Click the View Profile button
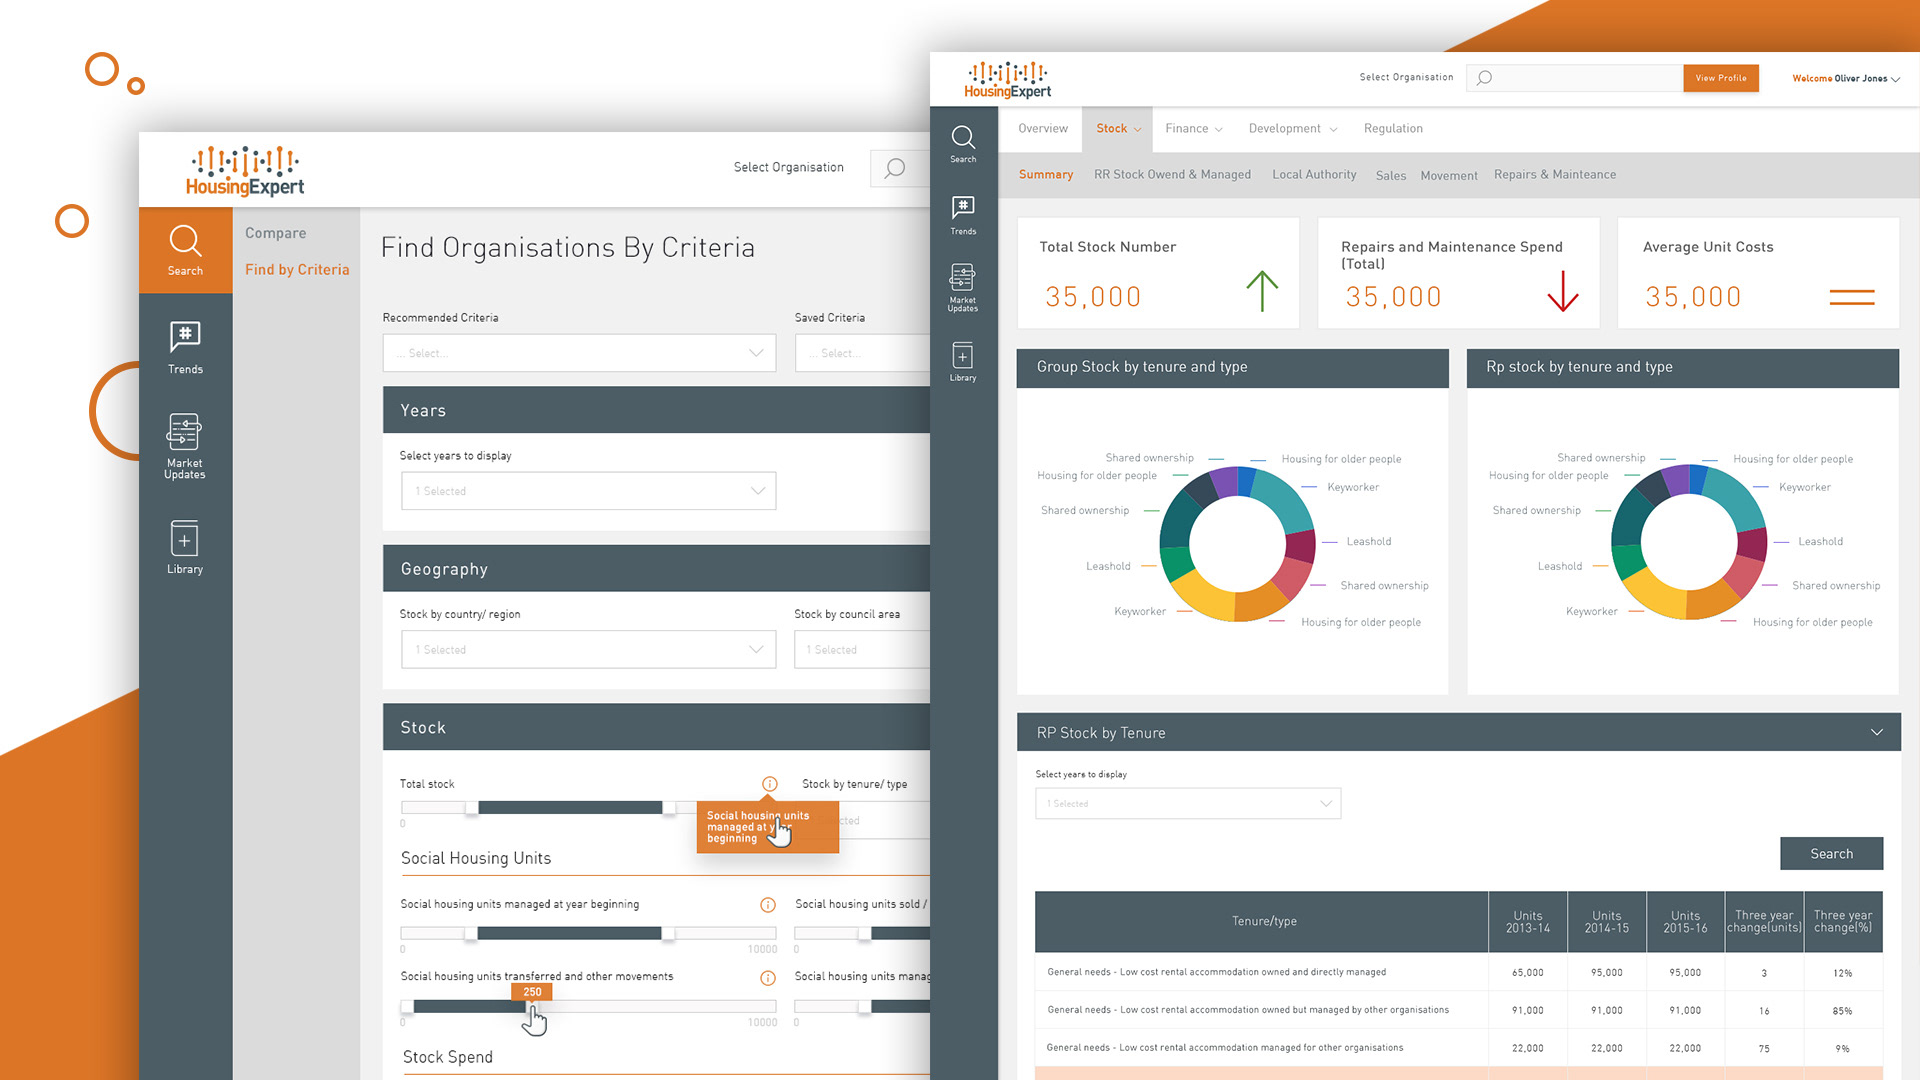The height and width of the screenshot is (1080, 1920). 1720,78
